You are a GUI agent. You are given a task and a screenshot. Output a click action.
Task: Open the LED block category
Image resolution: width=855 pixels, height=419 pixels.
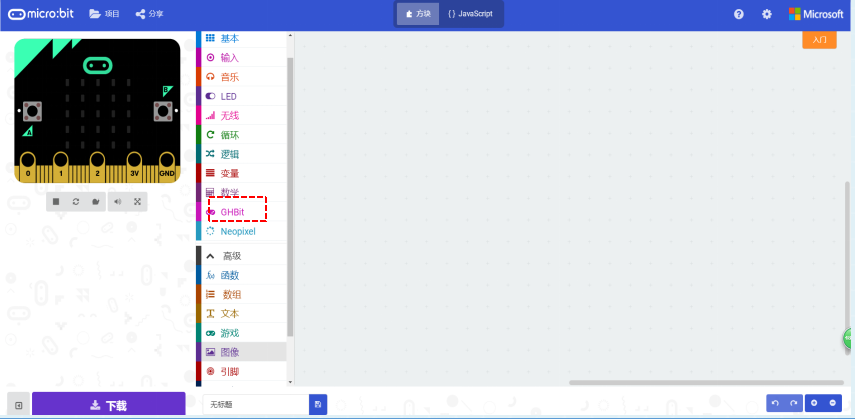pyautogui.click(x=241, y=97)
